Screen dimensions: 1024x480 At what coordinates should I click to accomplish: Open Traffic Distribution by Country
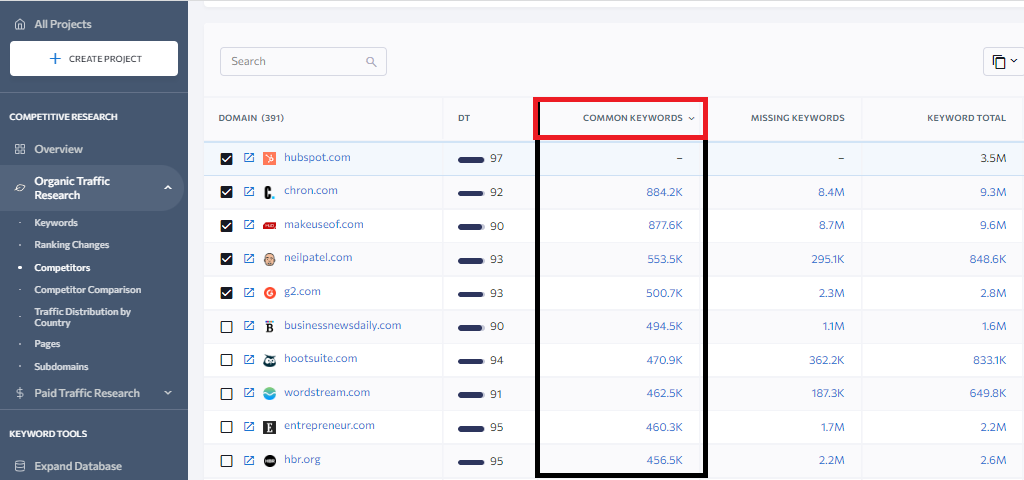tap(83, 317)
